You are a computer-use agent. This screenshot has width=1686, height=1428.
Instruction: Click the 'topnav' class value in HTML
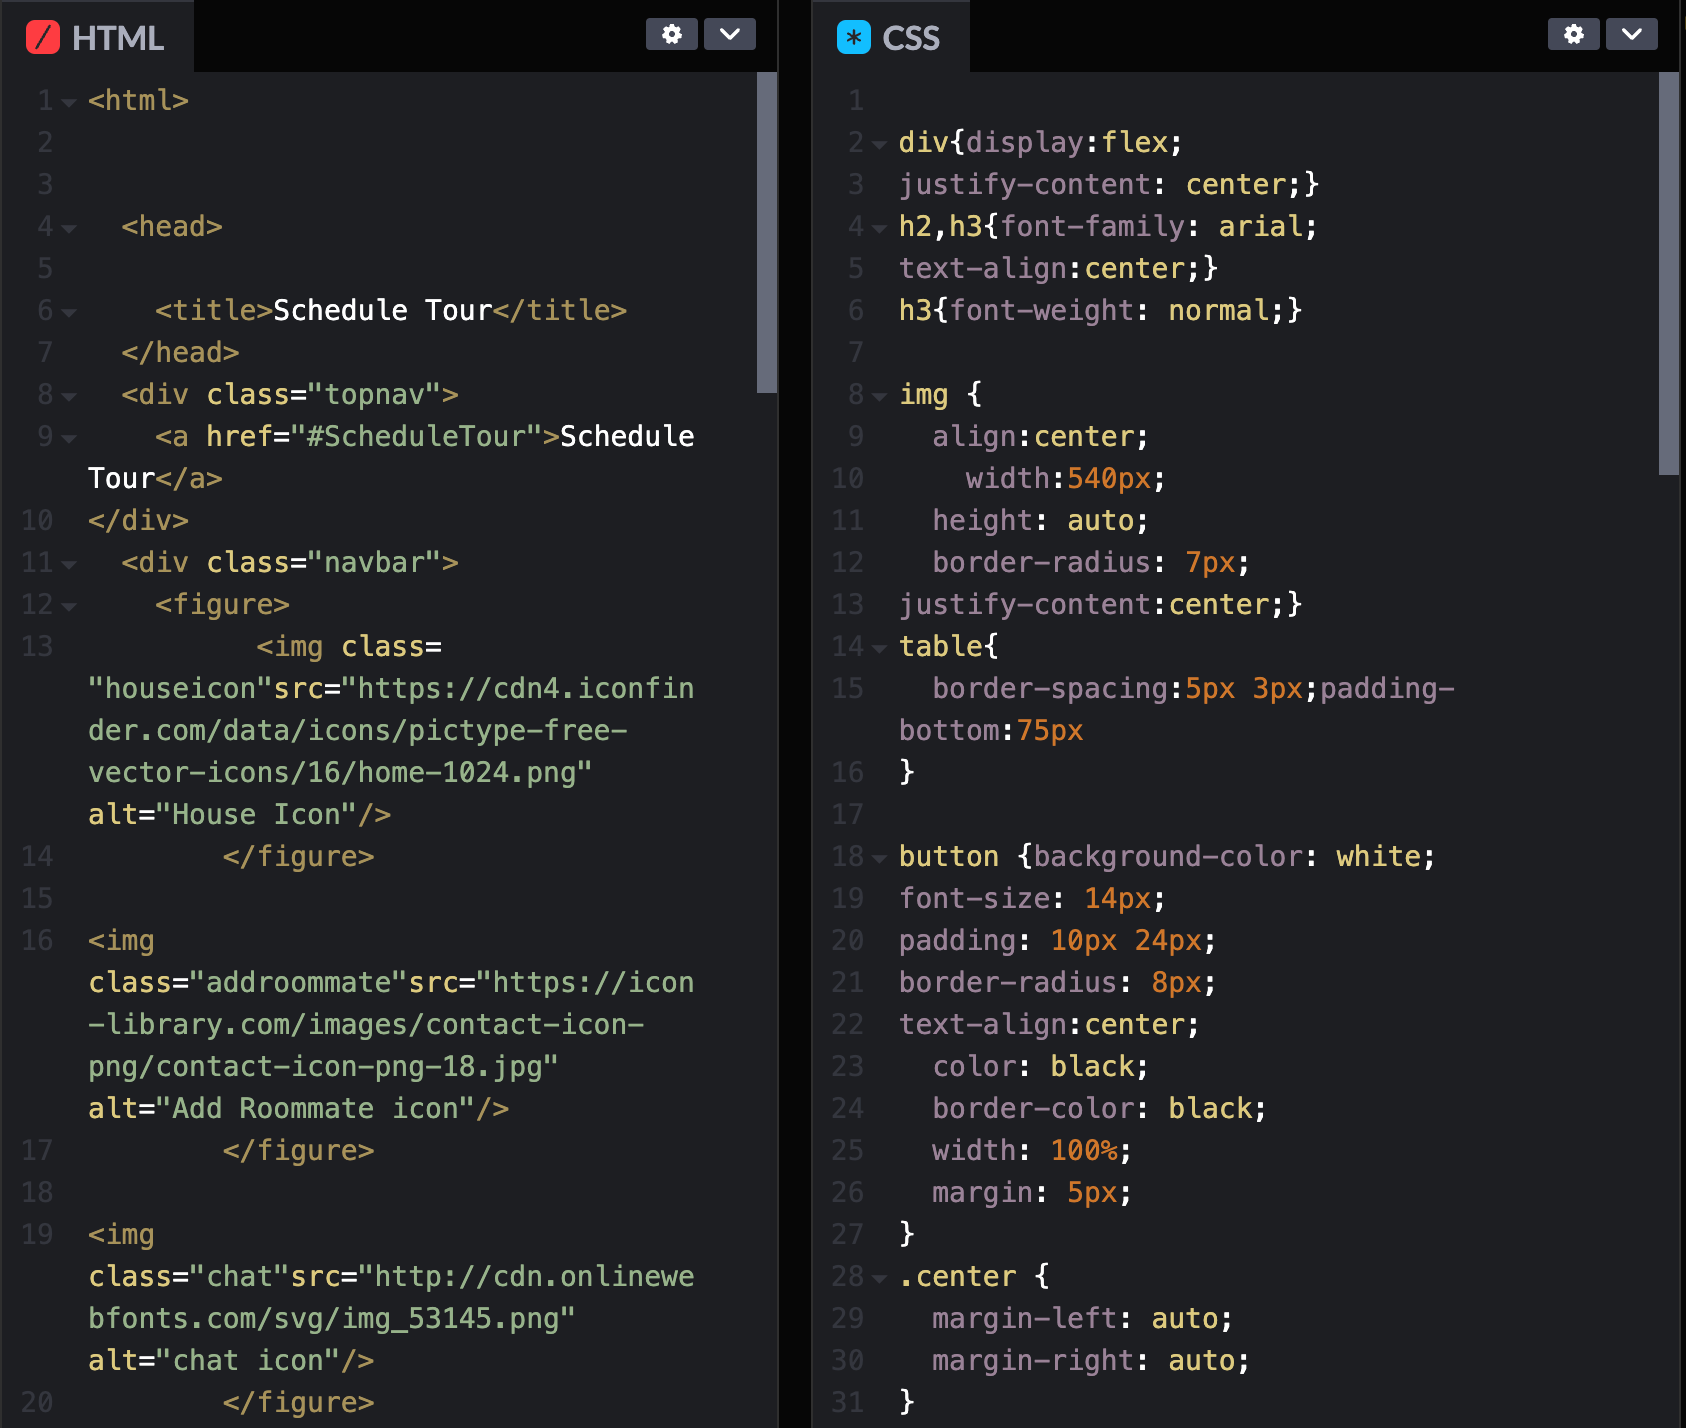tap(374, 394)
